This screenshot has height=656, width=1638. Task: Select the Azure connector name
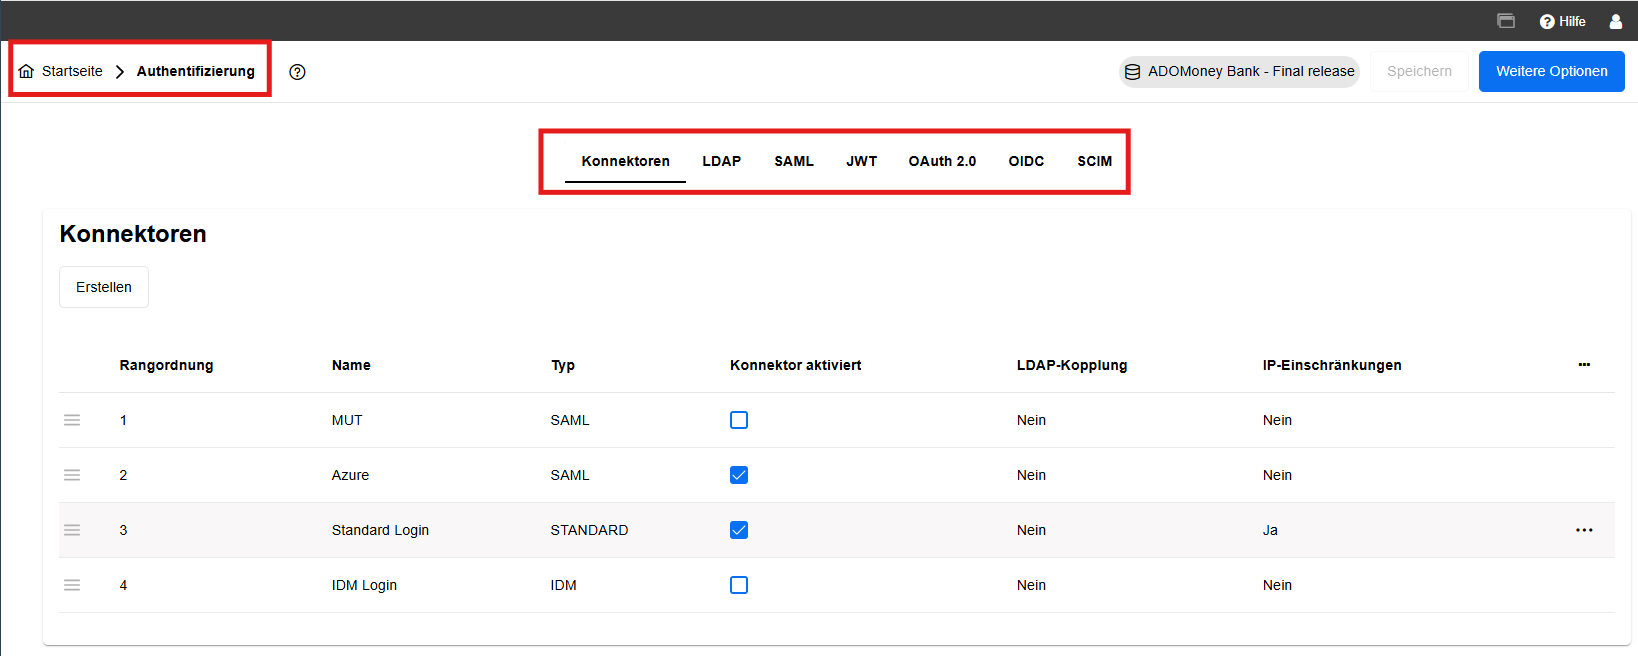[x=350, y=475]
